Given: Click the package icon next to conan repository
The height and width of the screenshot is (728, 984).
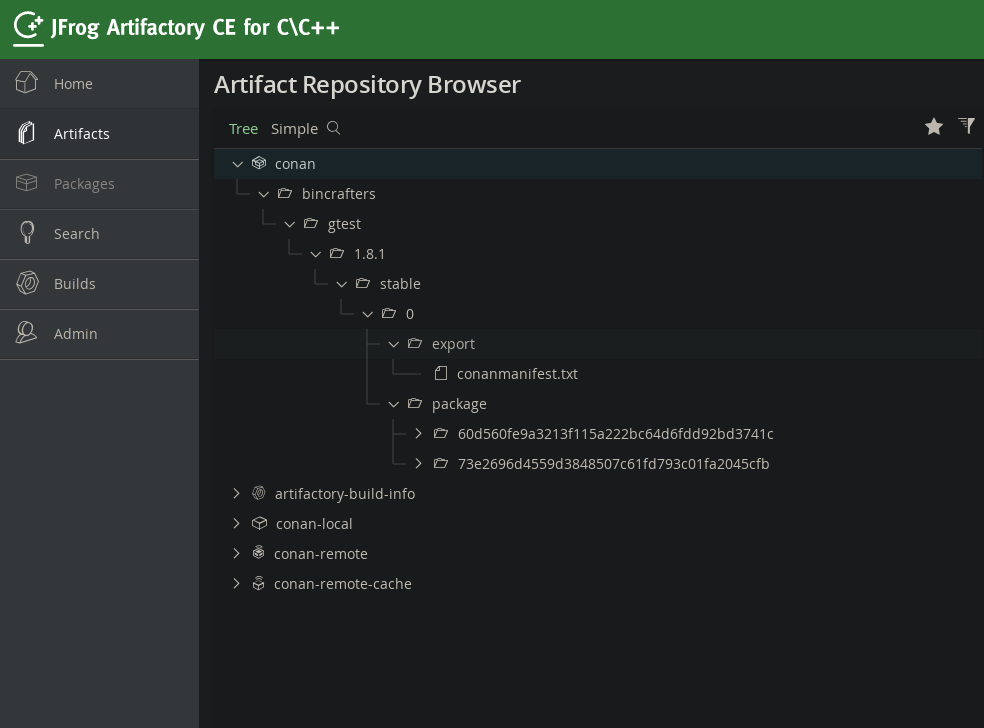Looking at the screenshot, I should (x=259, y=162).
